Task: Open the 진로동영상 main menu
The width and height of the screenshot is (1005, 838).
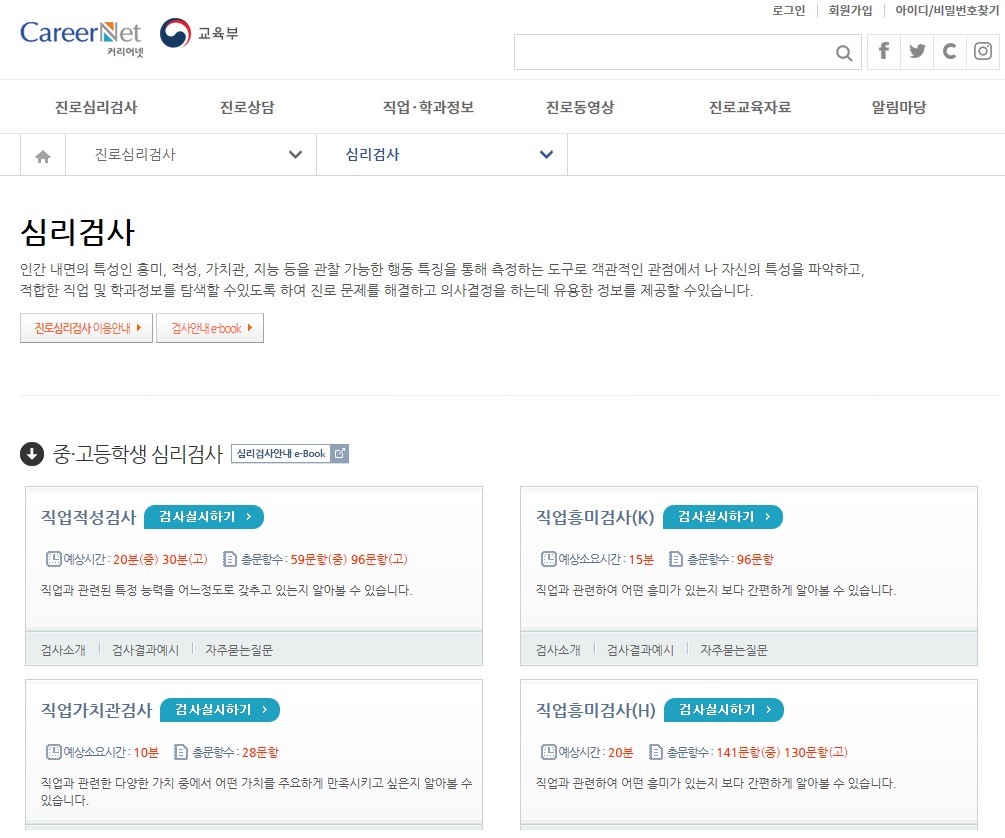Action: pos(580,107)
